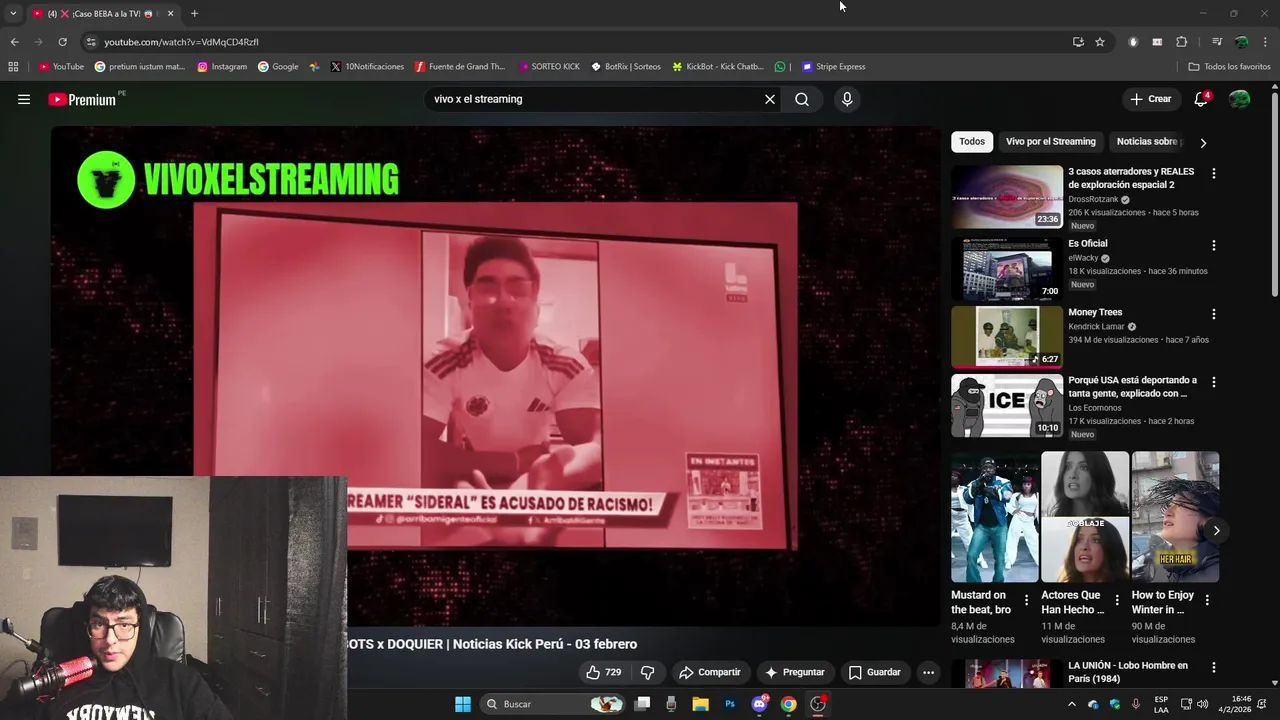Clear the search text with the X
Screen dimensions: 1280x720
770,99
